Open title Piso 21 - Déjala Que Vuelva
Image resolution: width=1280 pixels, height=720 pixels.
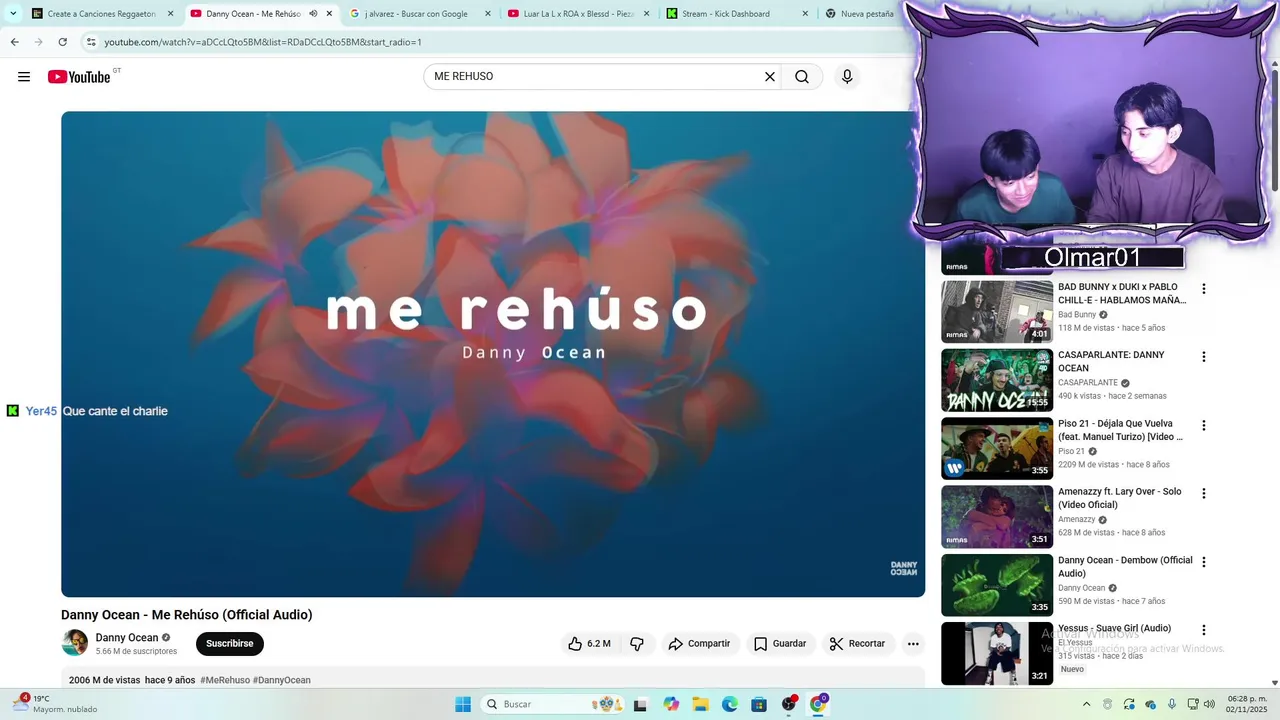1120,430
